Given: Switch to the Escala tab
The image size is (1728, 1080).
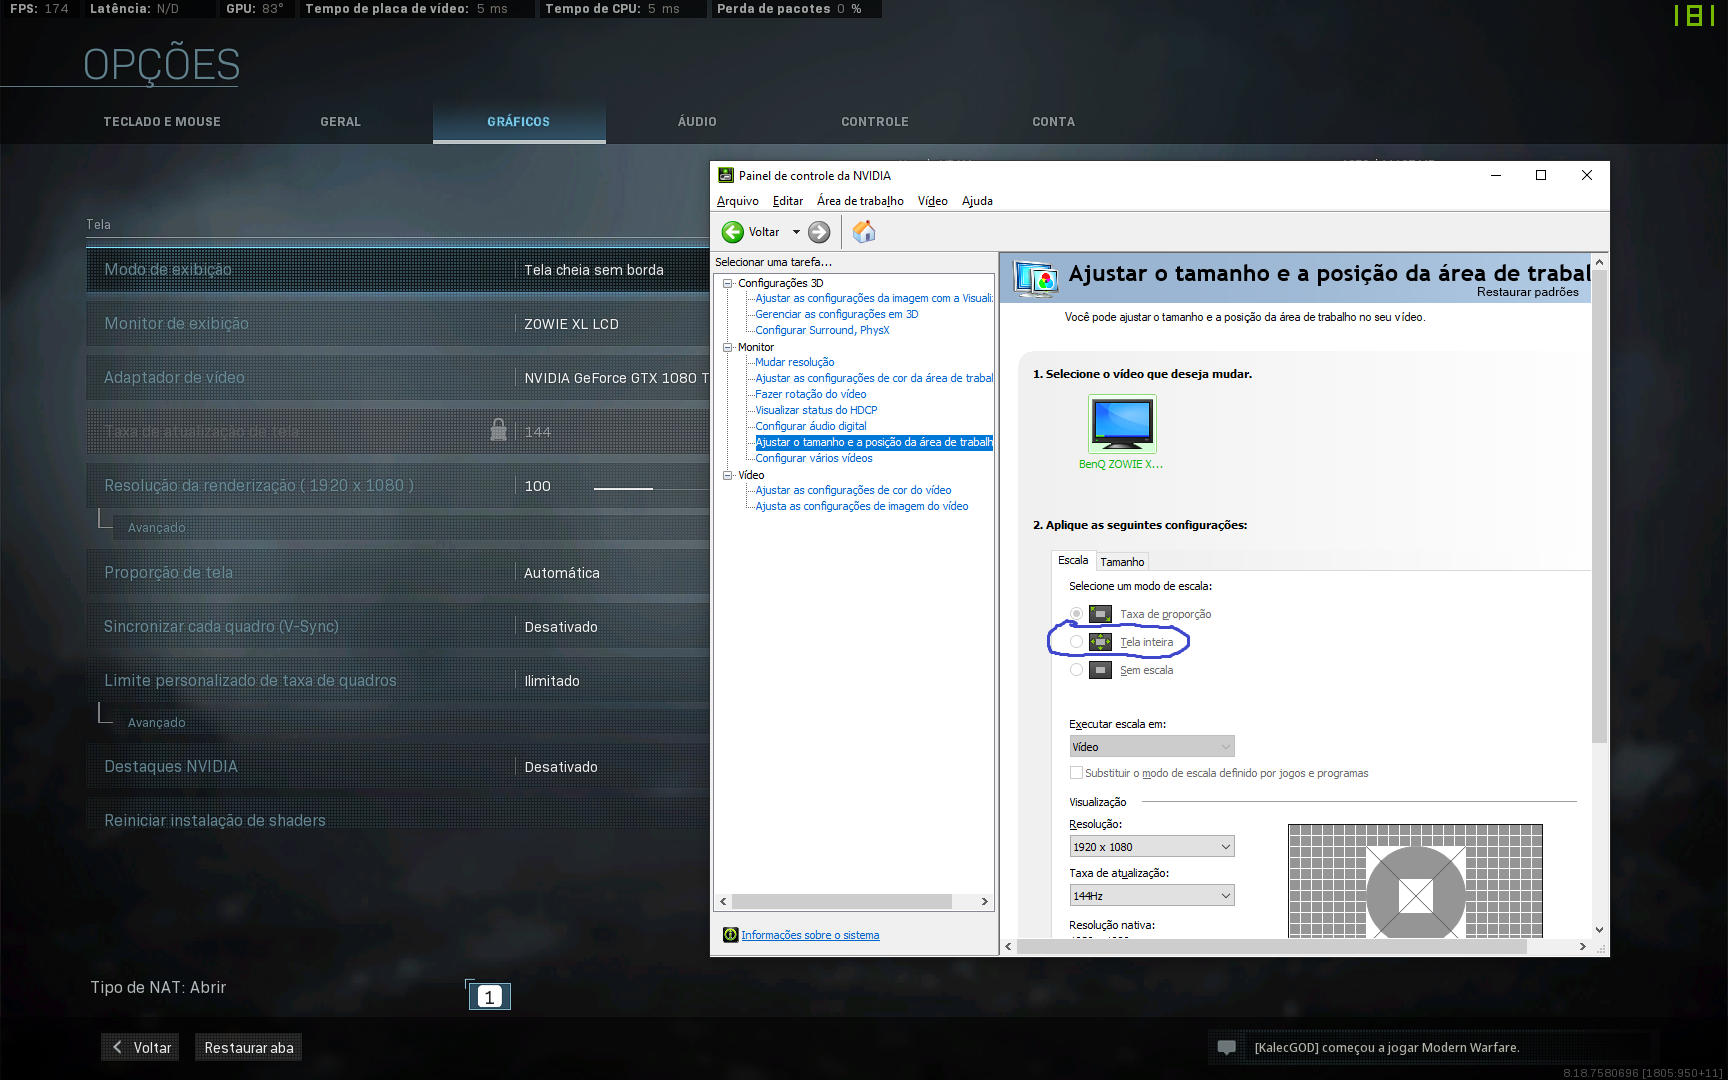Looking at the screenshot, I should [x=1073, y=560].
